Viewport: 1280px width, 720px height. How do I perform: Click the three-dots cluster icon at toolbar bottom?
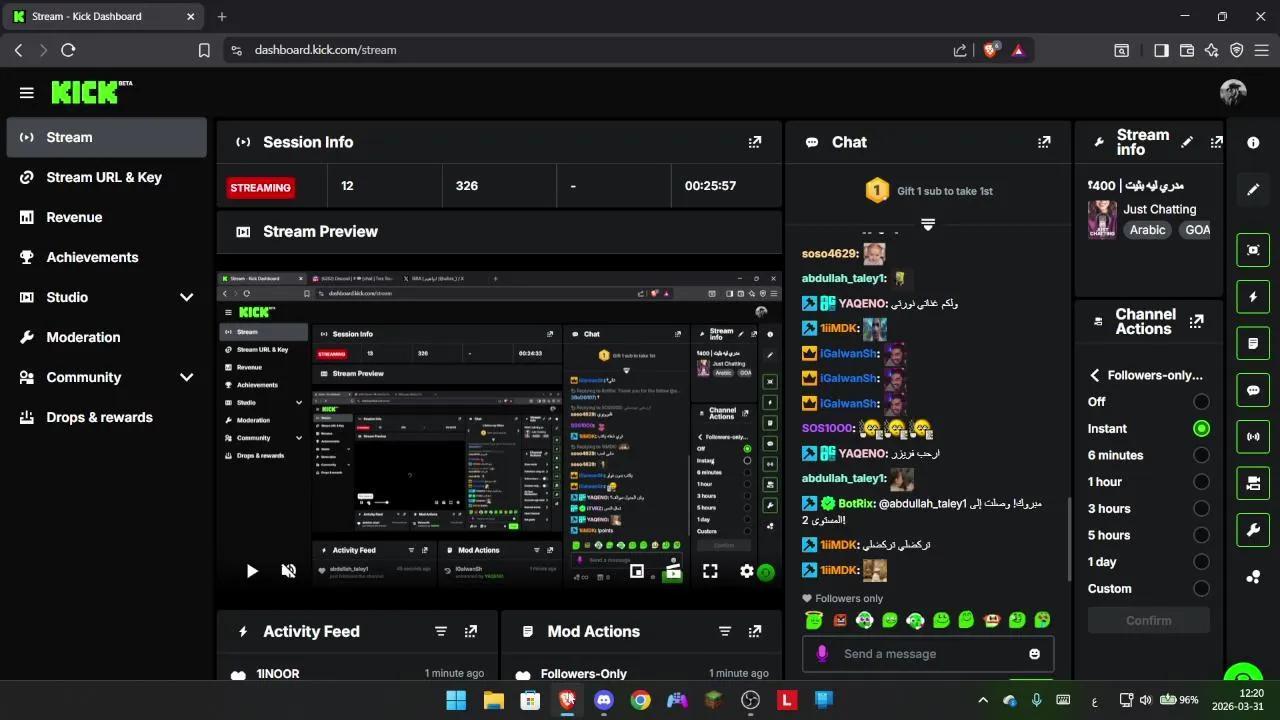[1253, 577]
